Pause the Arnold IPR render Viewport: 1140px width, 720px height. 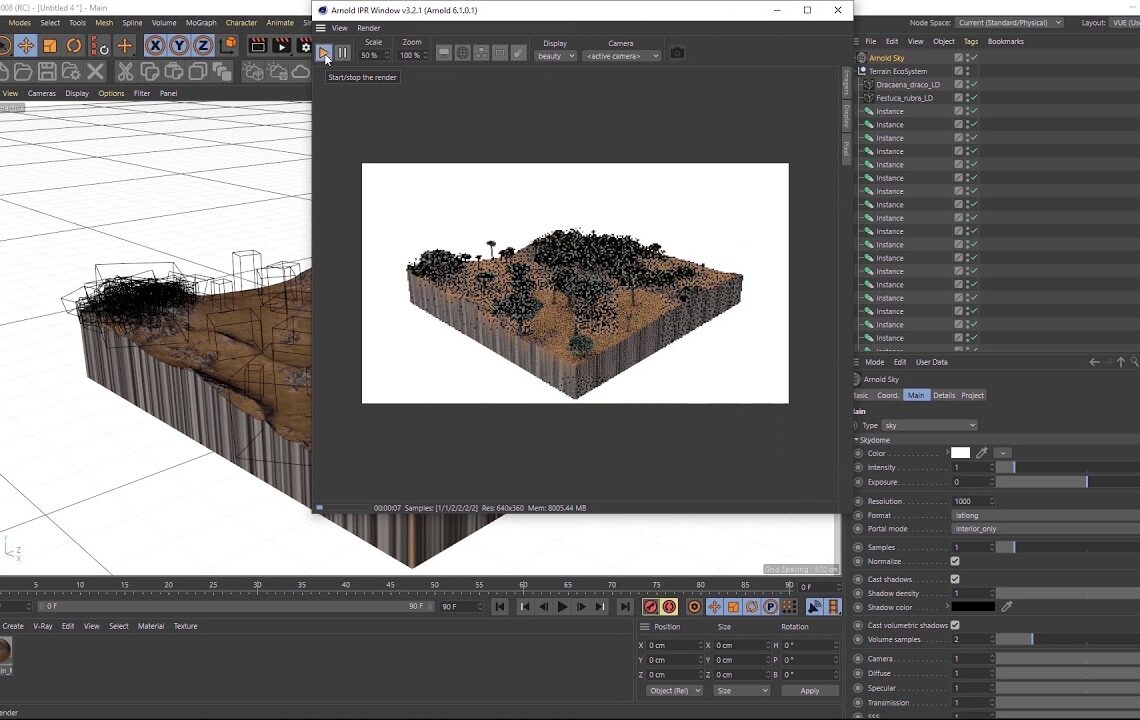coord(343,53)
